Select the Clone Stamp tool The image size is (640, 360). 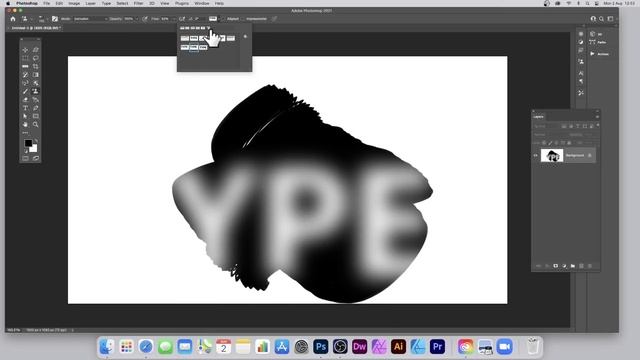click(x=36, y=91)
